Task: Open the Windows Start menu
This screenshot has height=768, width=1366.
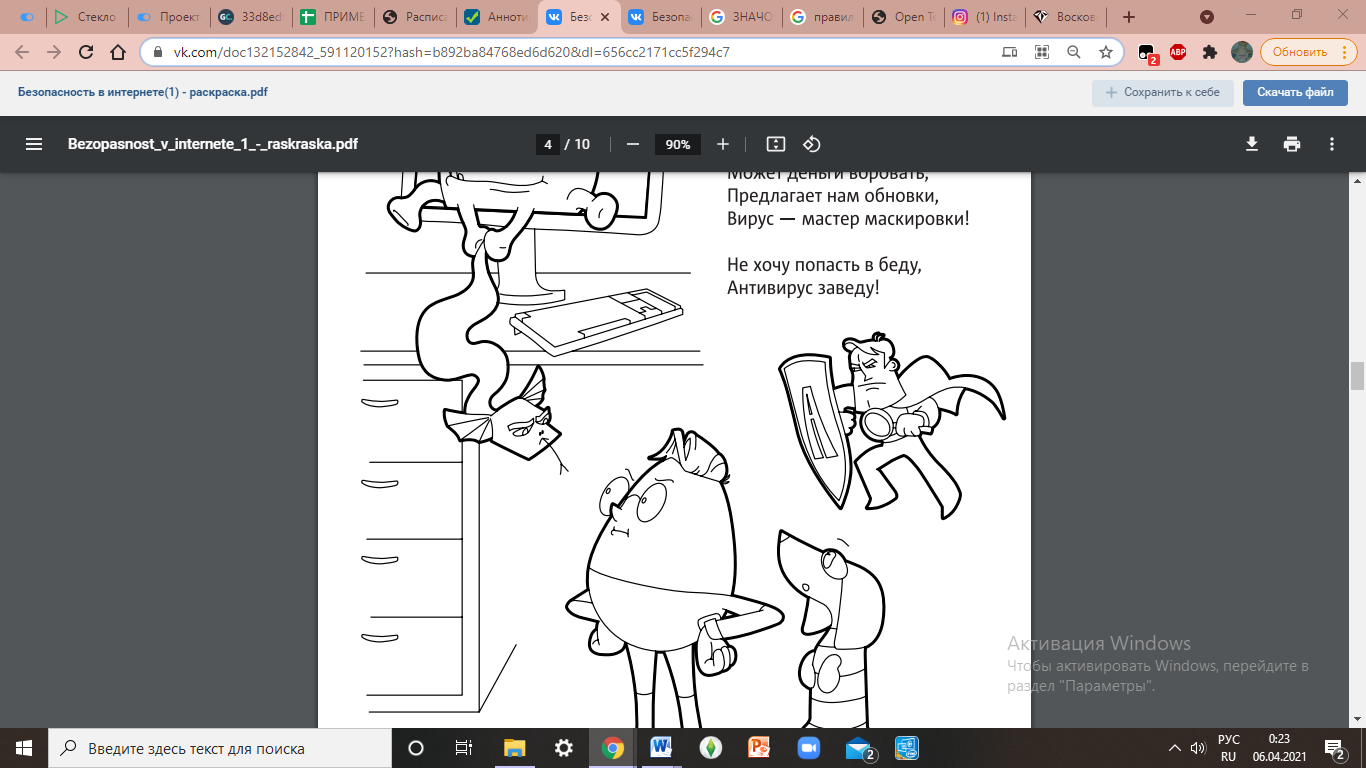Action: pos(23,748)
